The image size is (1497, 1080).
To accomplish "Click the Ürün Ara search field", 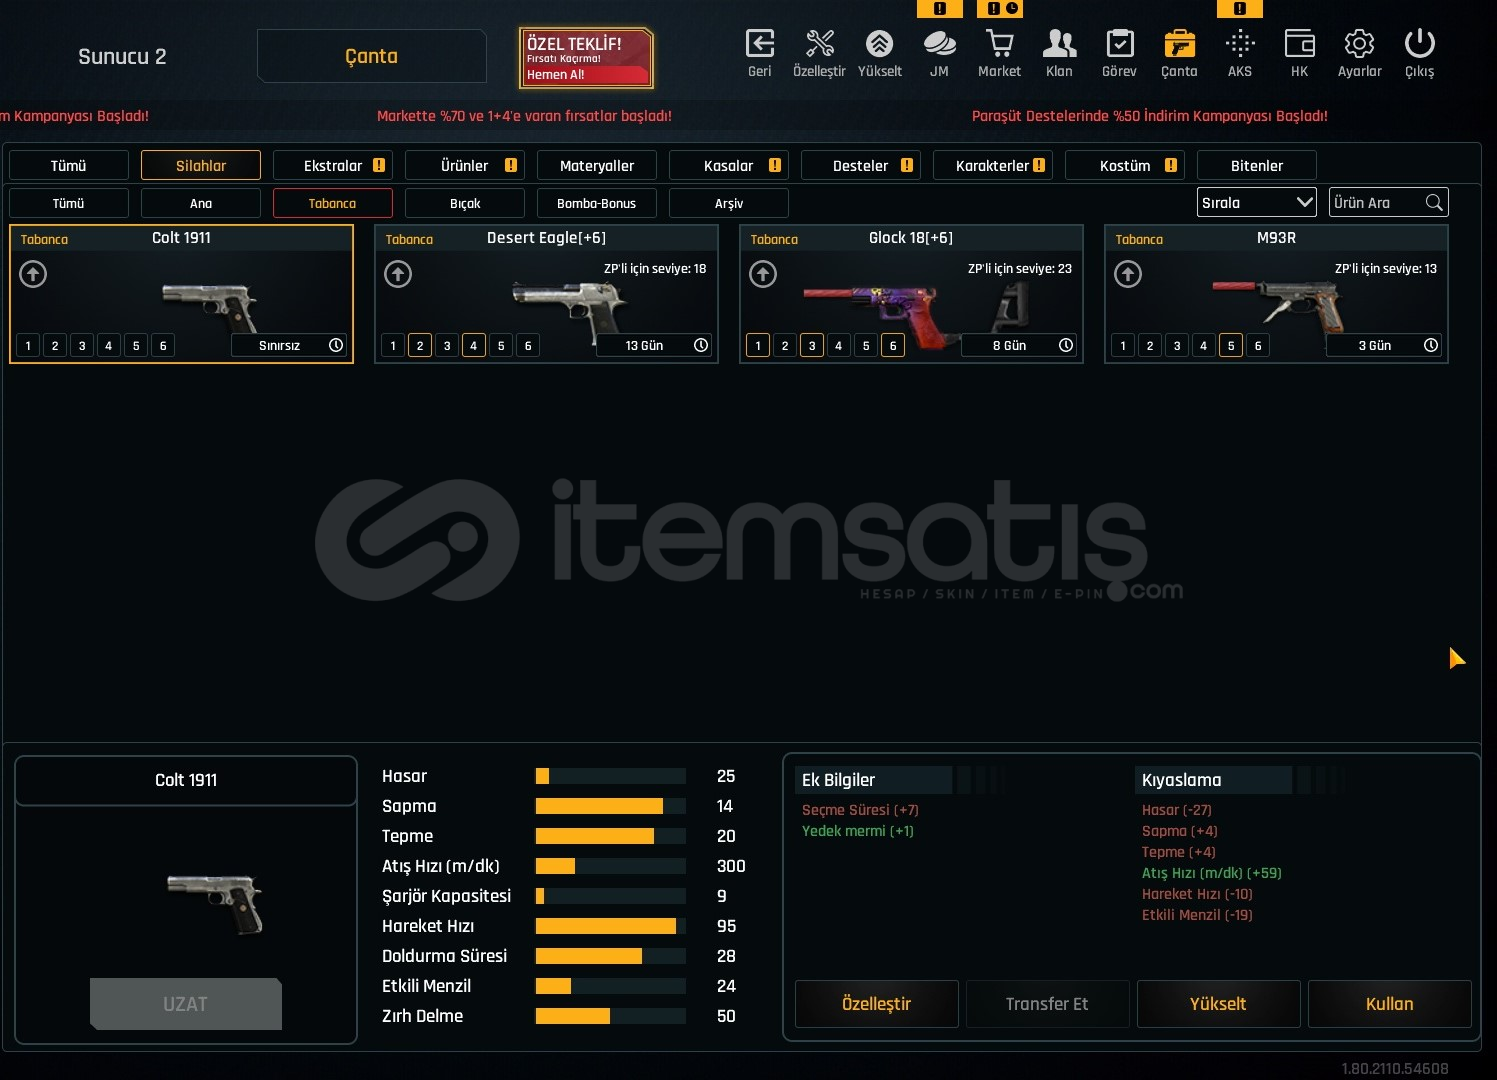I will pos(1377,203).
